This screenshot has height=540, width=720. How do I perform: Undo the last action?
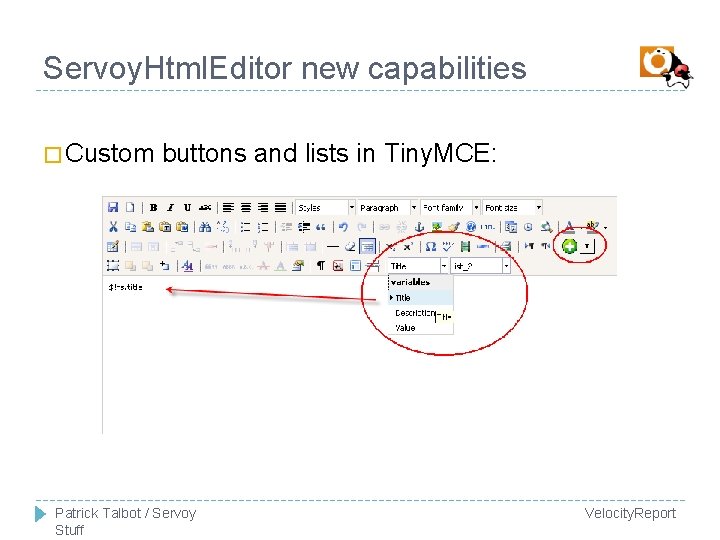[343, 227]
